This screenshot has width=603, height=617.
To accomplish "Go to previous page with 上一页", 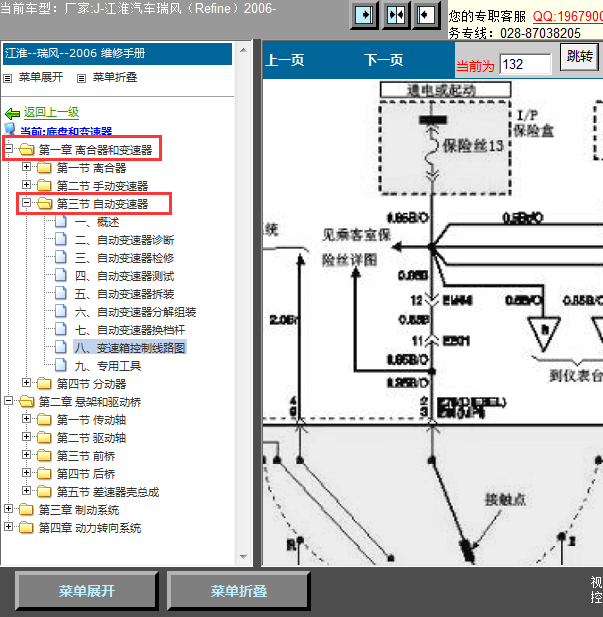I will (x=285, y=60).
